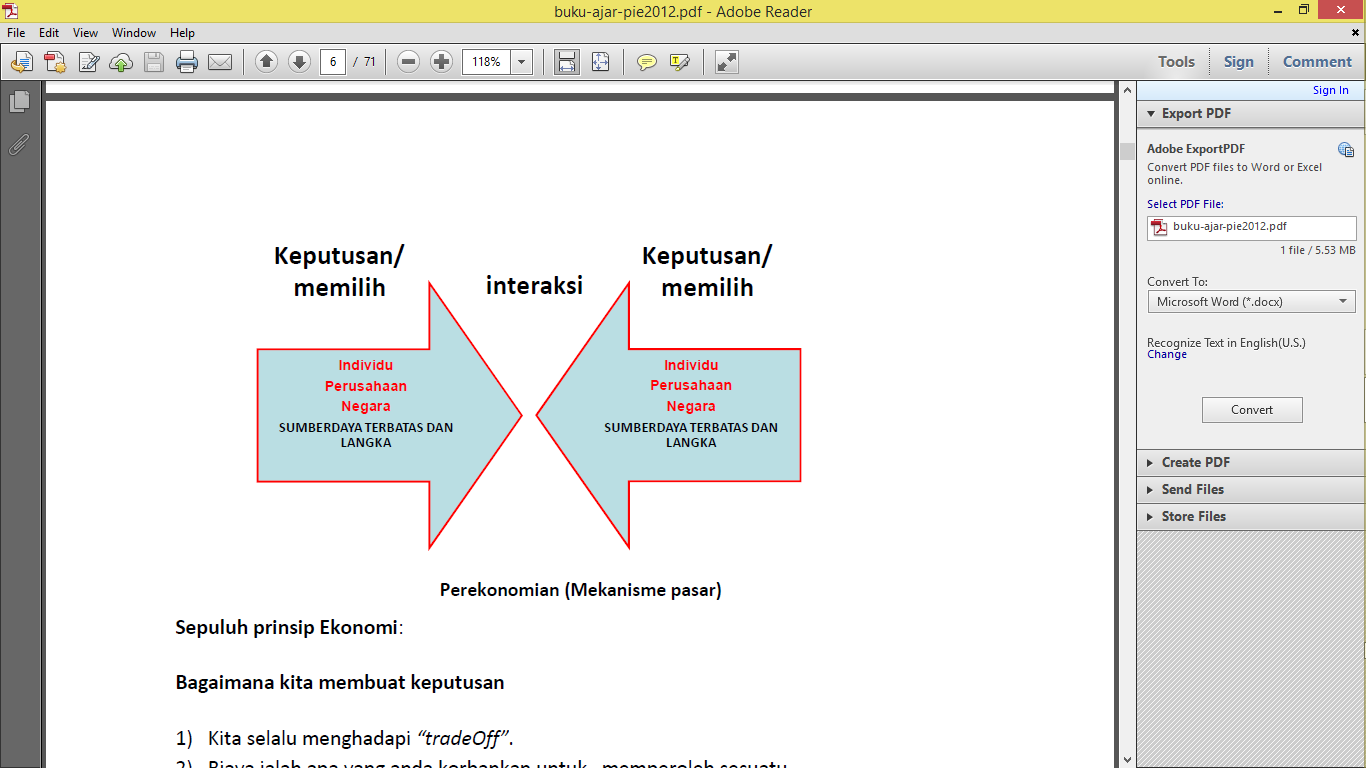Add a sticky note comment icon
Viewport: 1366px width, 768px height.
[x=647, y=62]
